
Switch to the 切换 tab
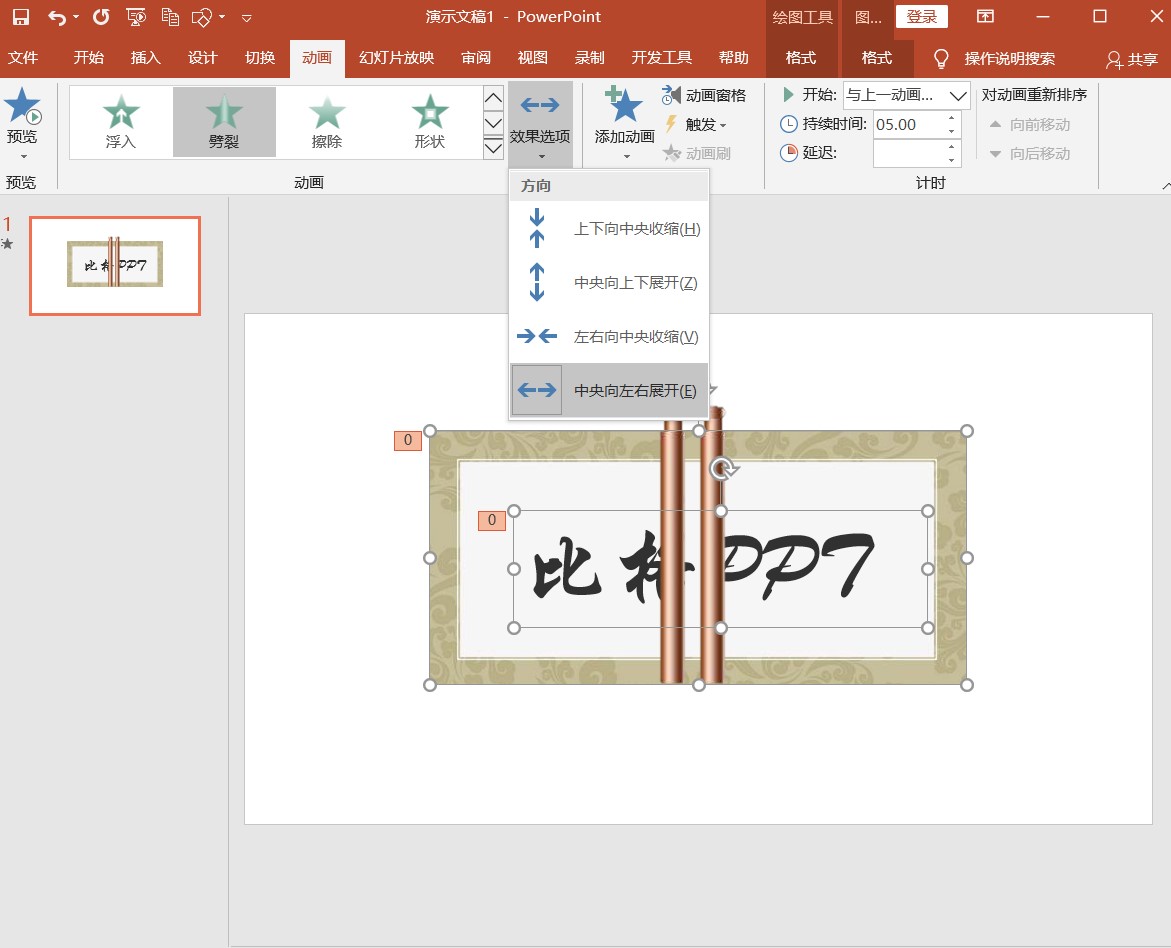pos(260,58)
